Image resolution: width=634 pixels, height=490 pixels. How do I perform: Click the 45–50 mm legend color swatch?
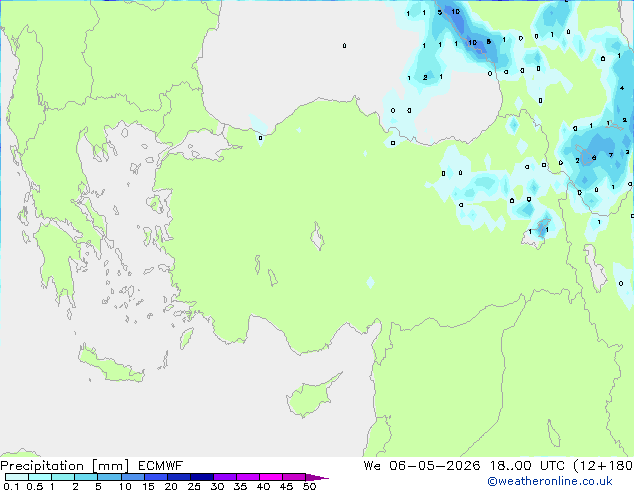[x=294, y=477]
